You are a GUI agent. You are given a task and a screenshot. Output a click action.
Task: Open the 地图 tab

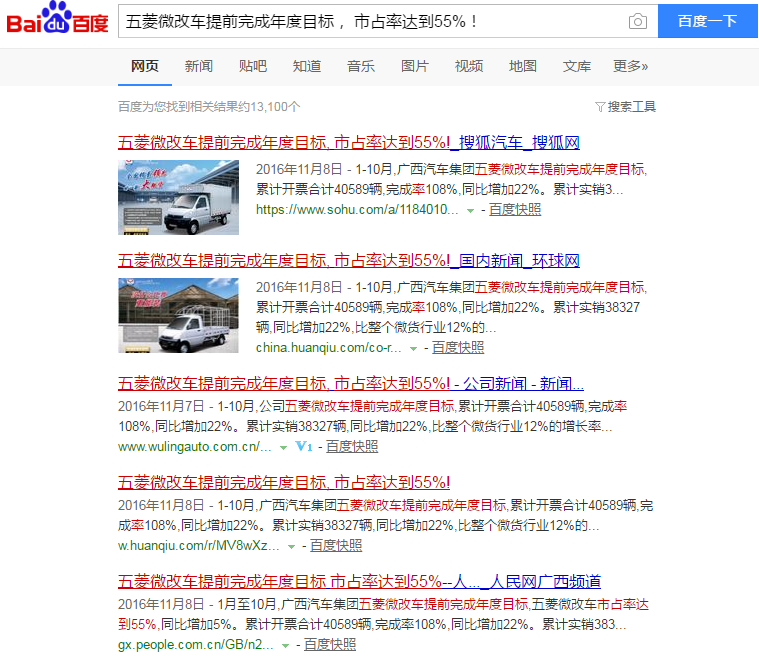click(523, 66)
